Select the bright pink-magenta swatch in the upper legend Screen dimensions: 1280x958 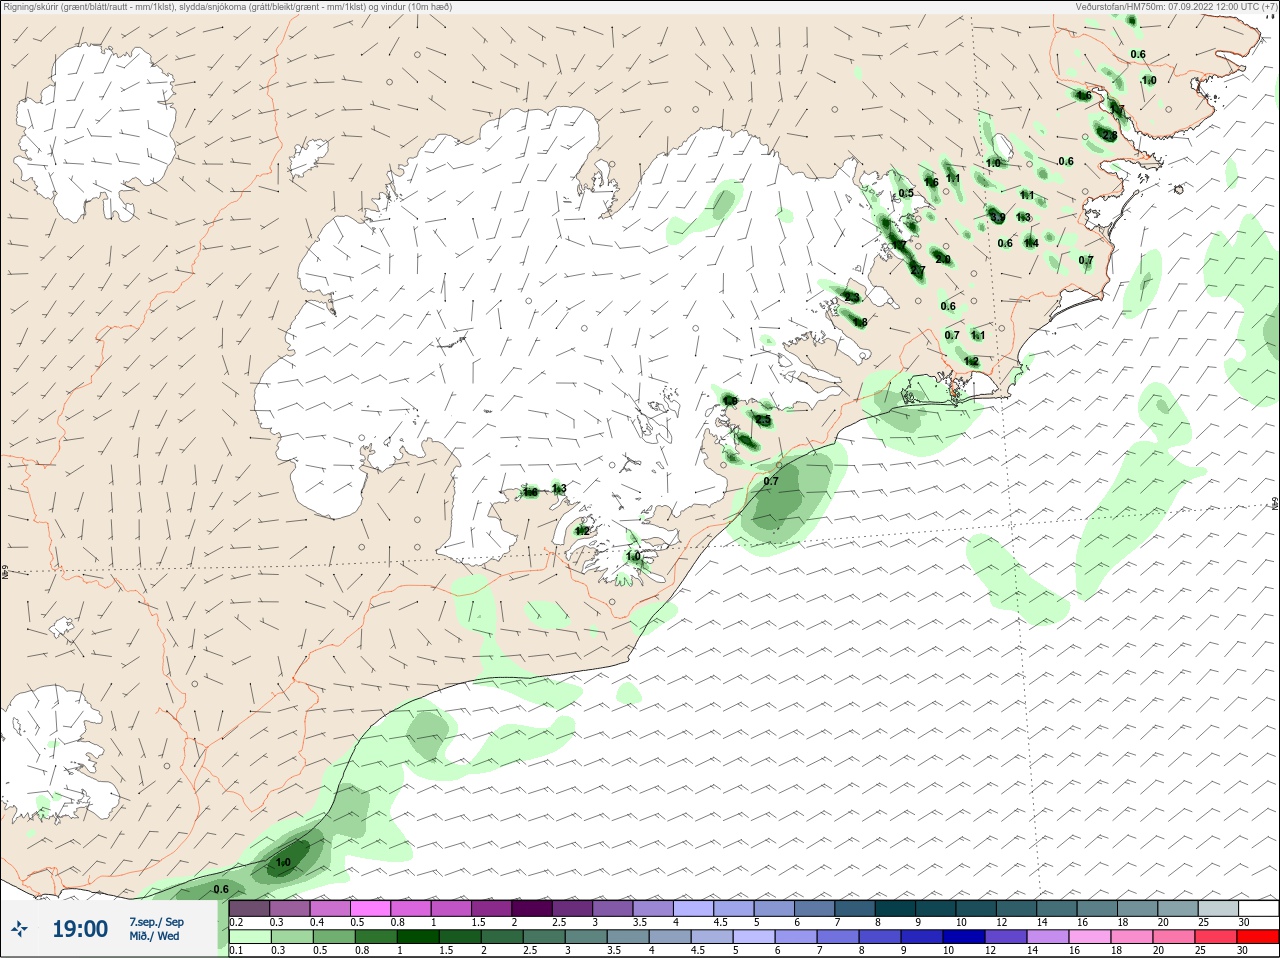370,909
